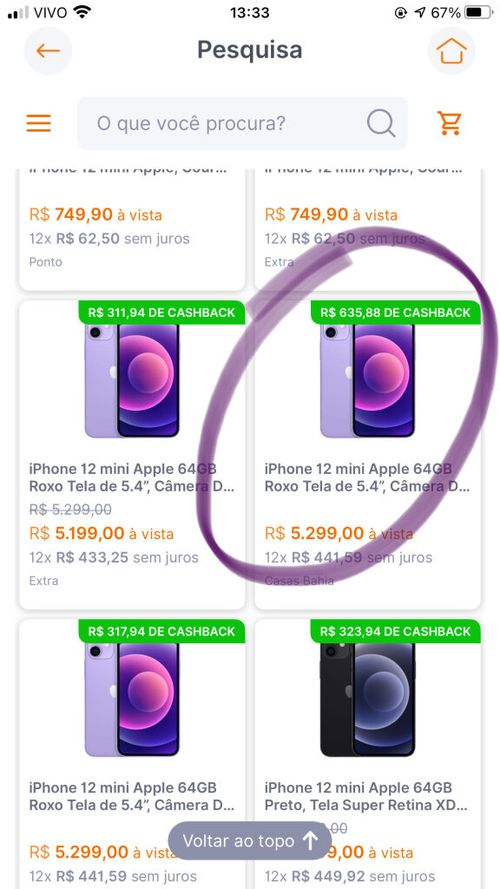Tap 'Voltar ao topo' button
This screenshot has width=500, height=889.
pyautogui.click(x=250, y=841)
